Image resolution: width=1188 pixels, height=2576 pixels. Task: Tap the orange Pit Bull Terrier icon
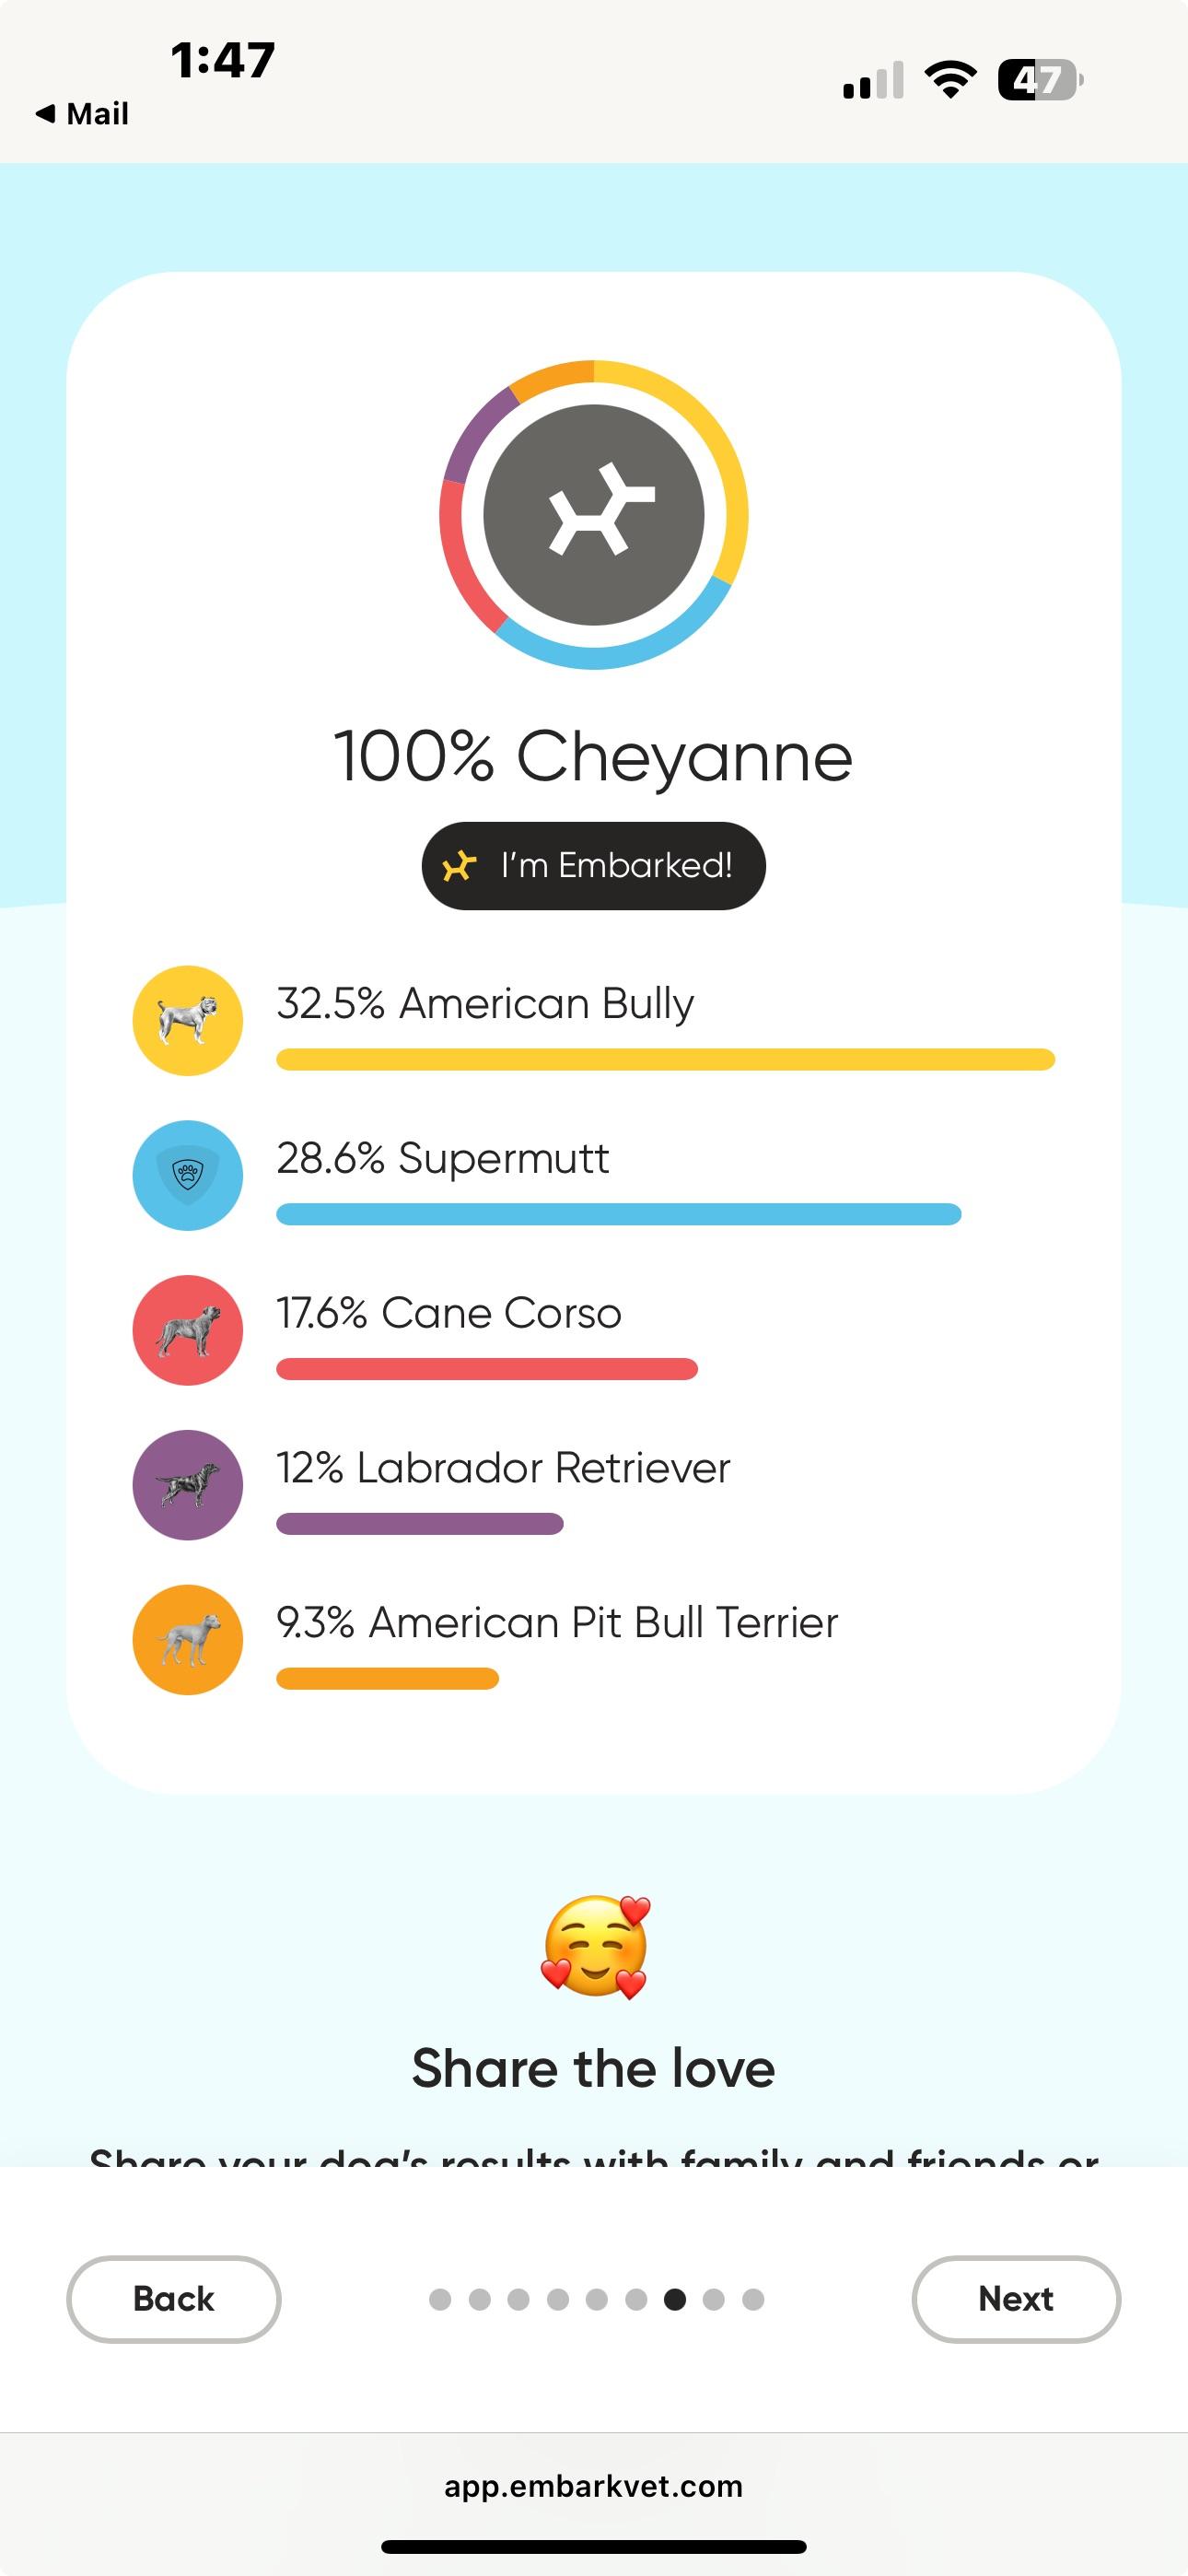pyautogui.click(x=188, y=1640)
